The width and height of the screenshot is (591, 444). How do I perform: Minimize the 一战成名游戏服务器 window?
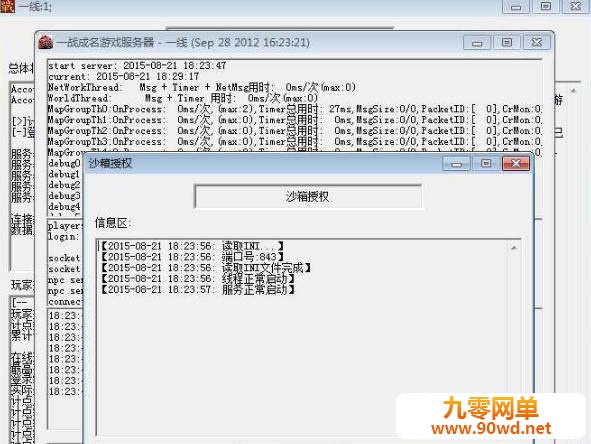477,43
